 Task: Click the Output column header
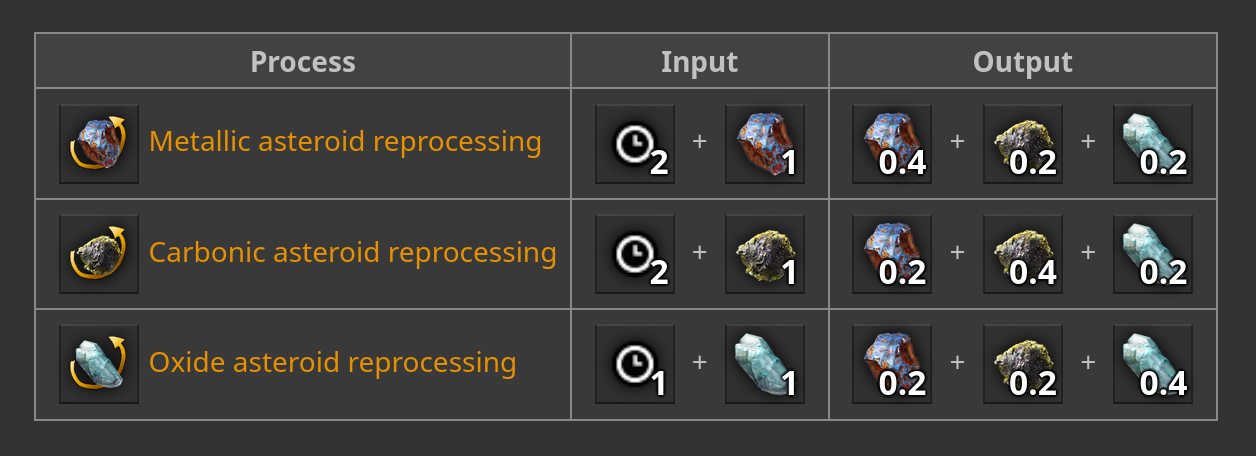coord(1022,62)
